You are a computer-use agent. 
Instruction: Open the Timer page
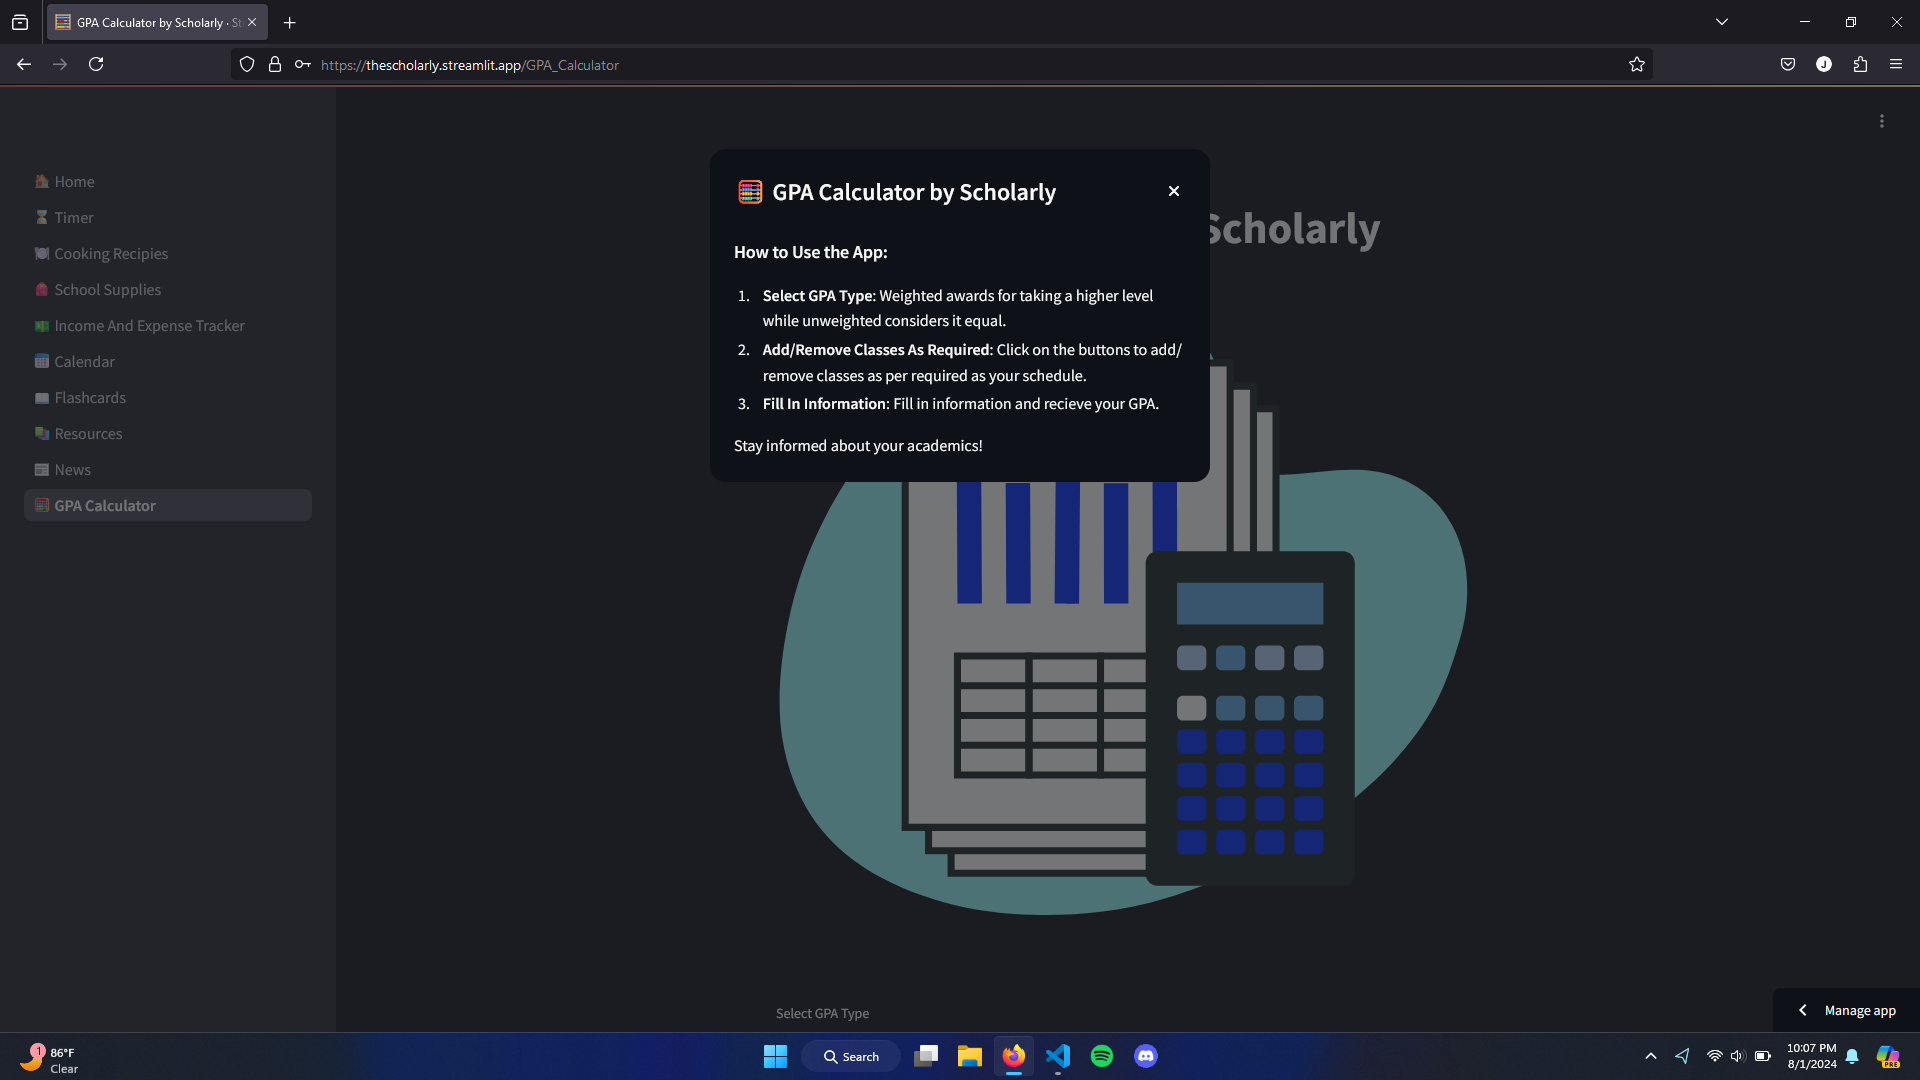point(73,218)
